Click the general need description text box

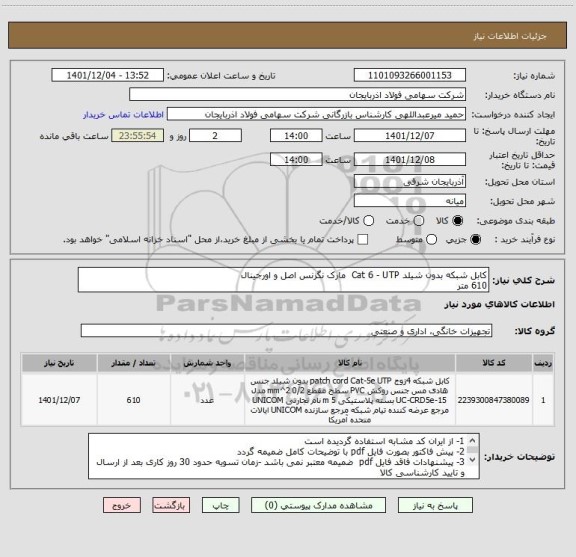(x=283, y=280)
